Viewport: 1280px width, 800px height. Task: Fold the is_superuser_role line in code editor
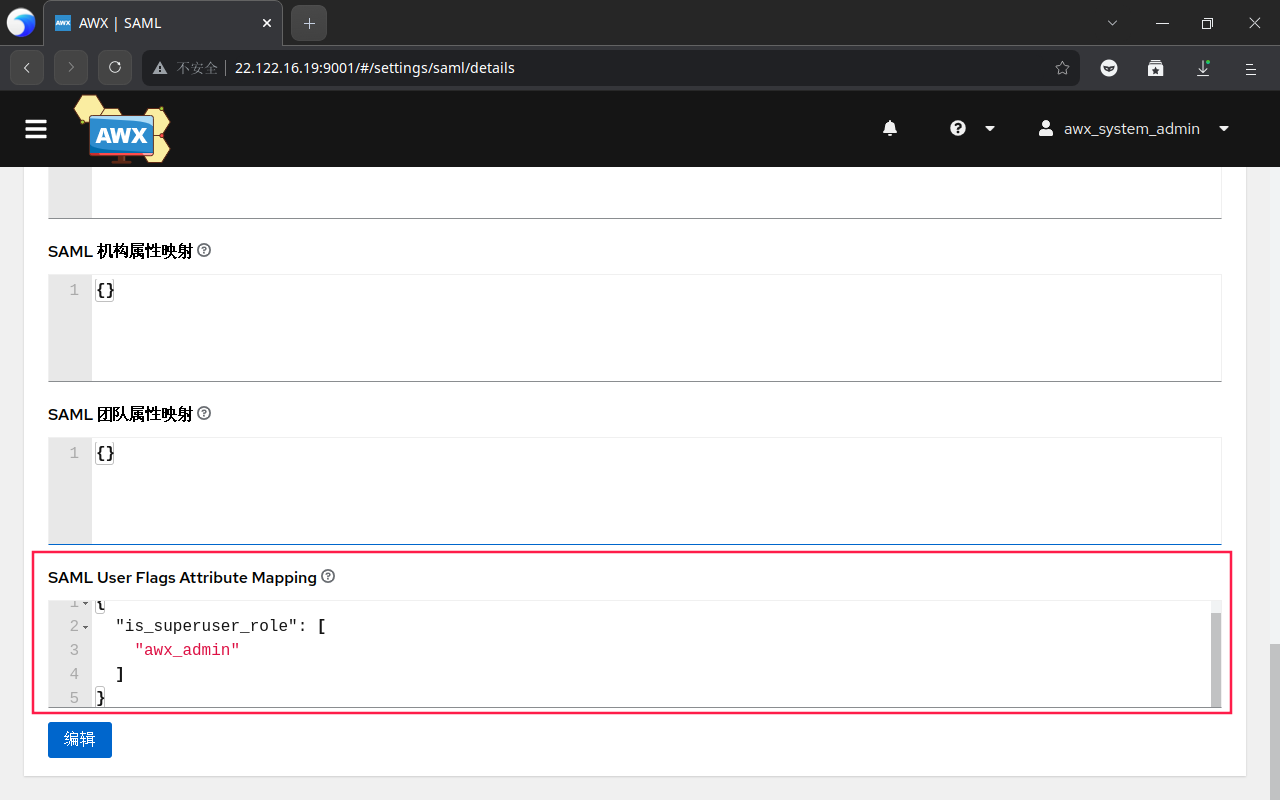tap(86, 627)
